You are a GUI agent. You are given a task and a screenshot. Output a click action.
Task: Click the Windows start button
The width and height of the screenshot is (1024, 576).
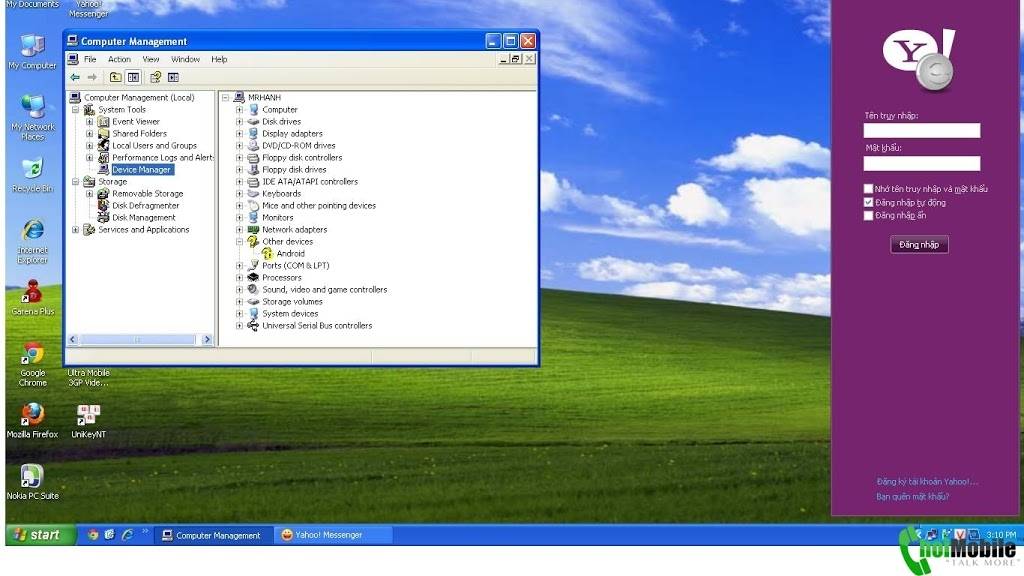pyautogui.click(x=40, y=535)
